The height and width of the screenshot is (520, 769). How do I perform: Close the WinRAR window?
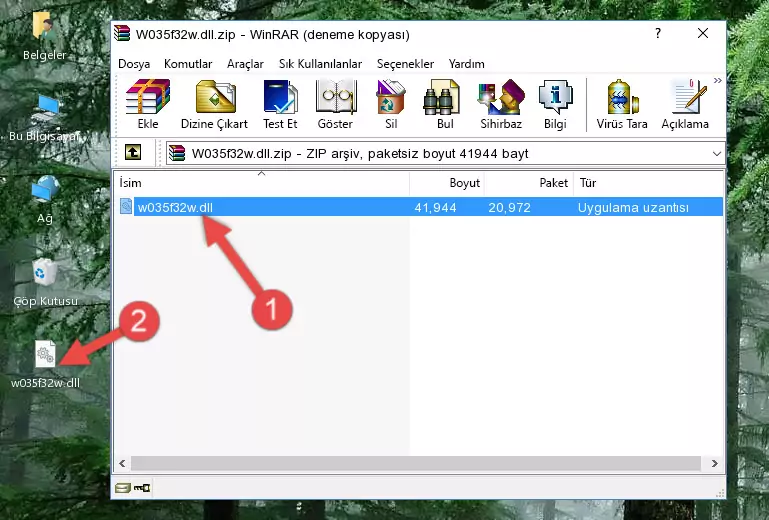[x=703, y=33]
